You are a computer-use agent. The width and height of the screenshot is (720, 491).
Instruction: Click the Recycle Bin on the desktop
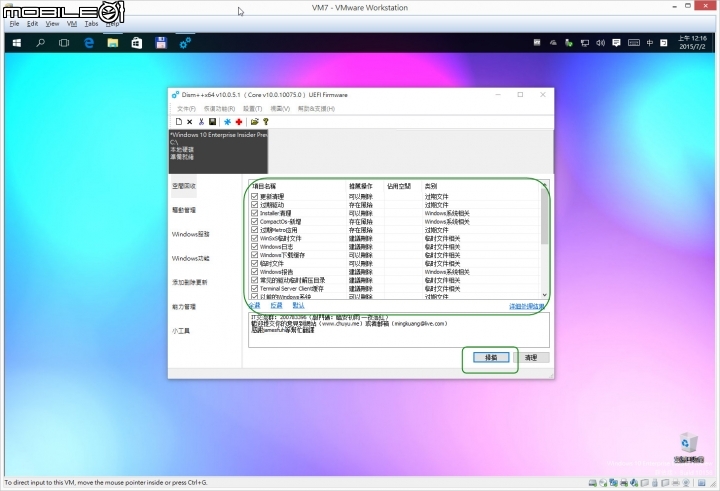pyautogui.click(x=688, y=447)
